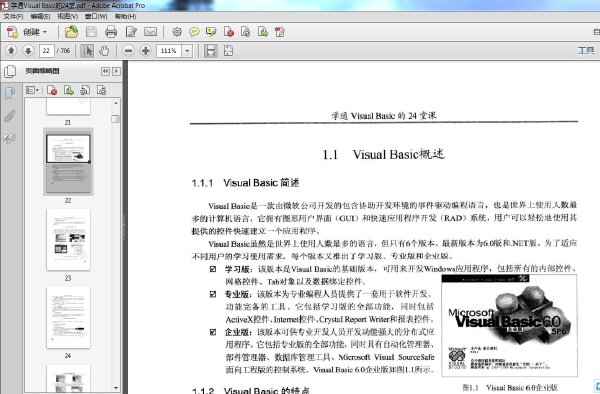The width and height of the screenshot is (600, 394).
Task: Delete selected page in thumbnails panel
Action: (52, 90)
